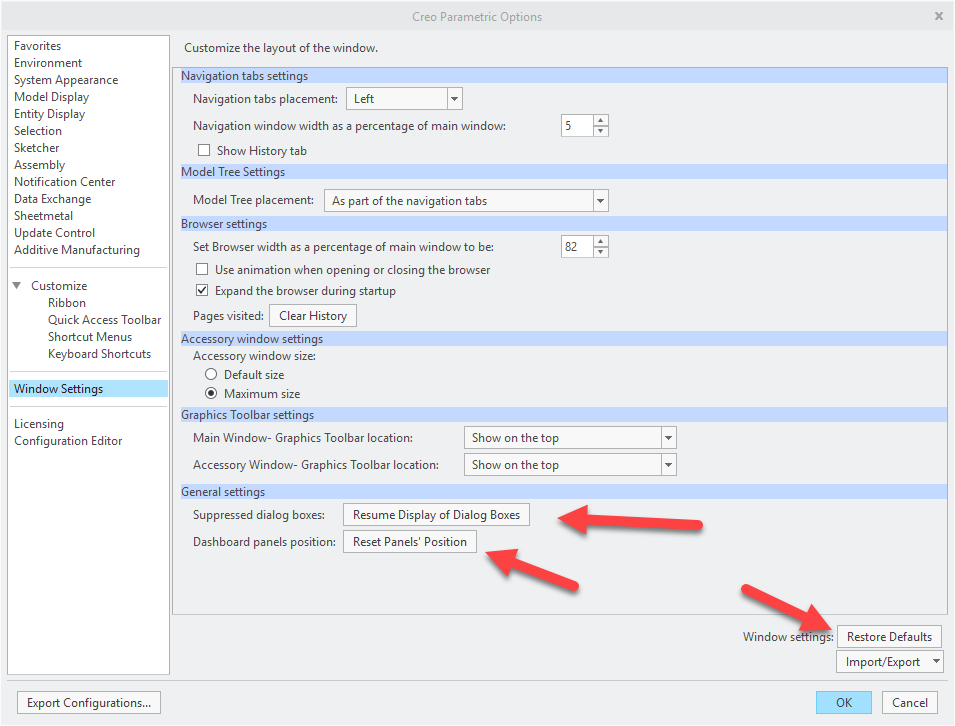Open the Configuration Editor
This screenshot has height=726, width=955.
pos(68,441)
